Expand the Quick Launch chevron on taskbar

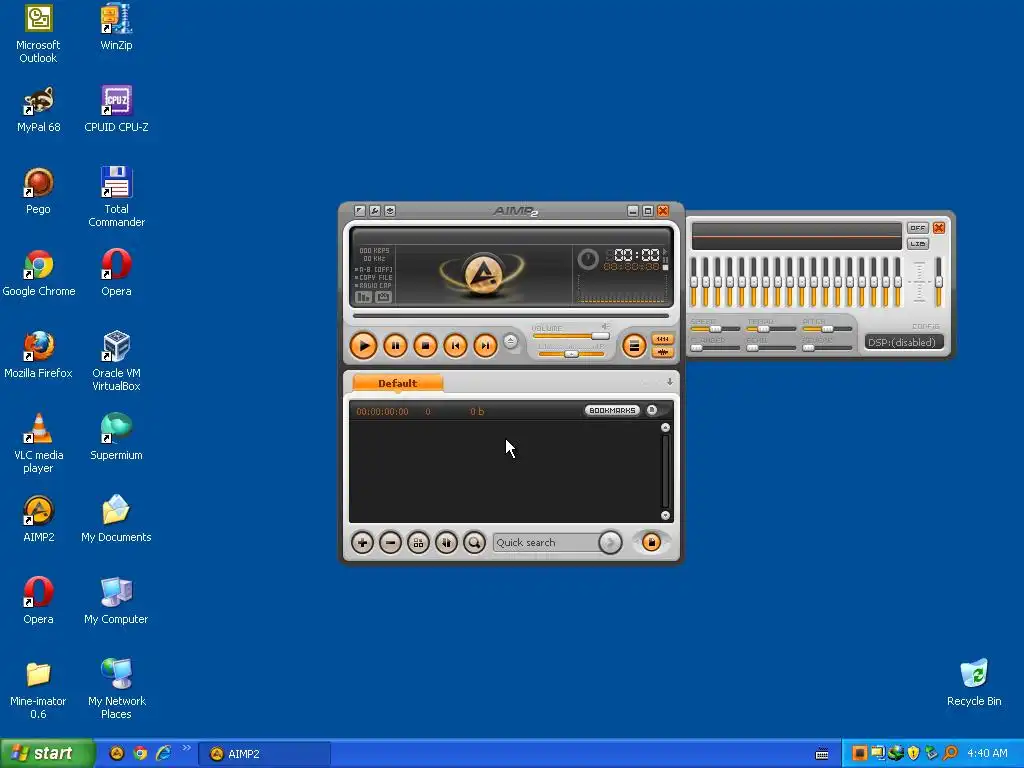point(186,748)
